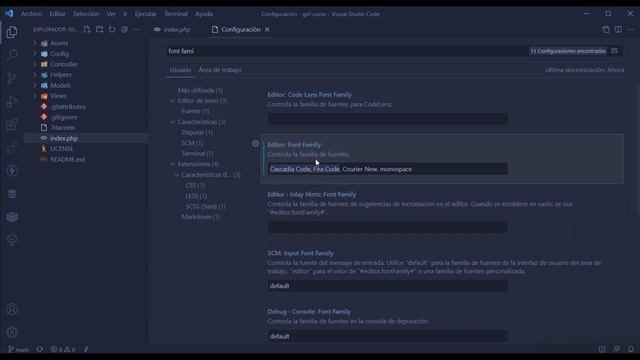Open the README.md file
Screen dimensions: 640x360
click(x=68, y=159)
